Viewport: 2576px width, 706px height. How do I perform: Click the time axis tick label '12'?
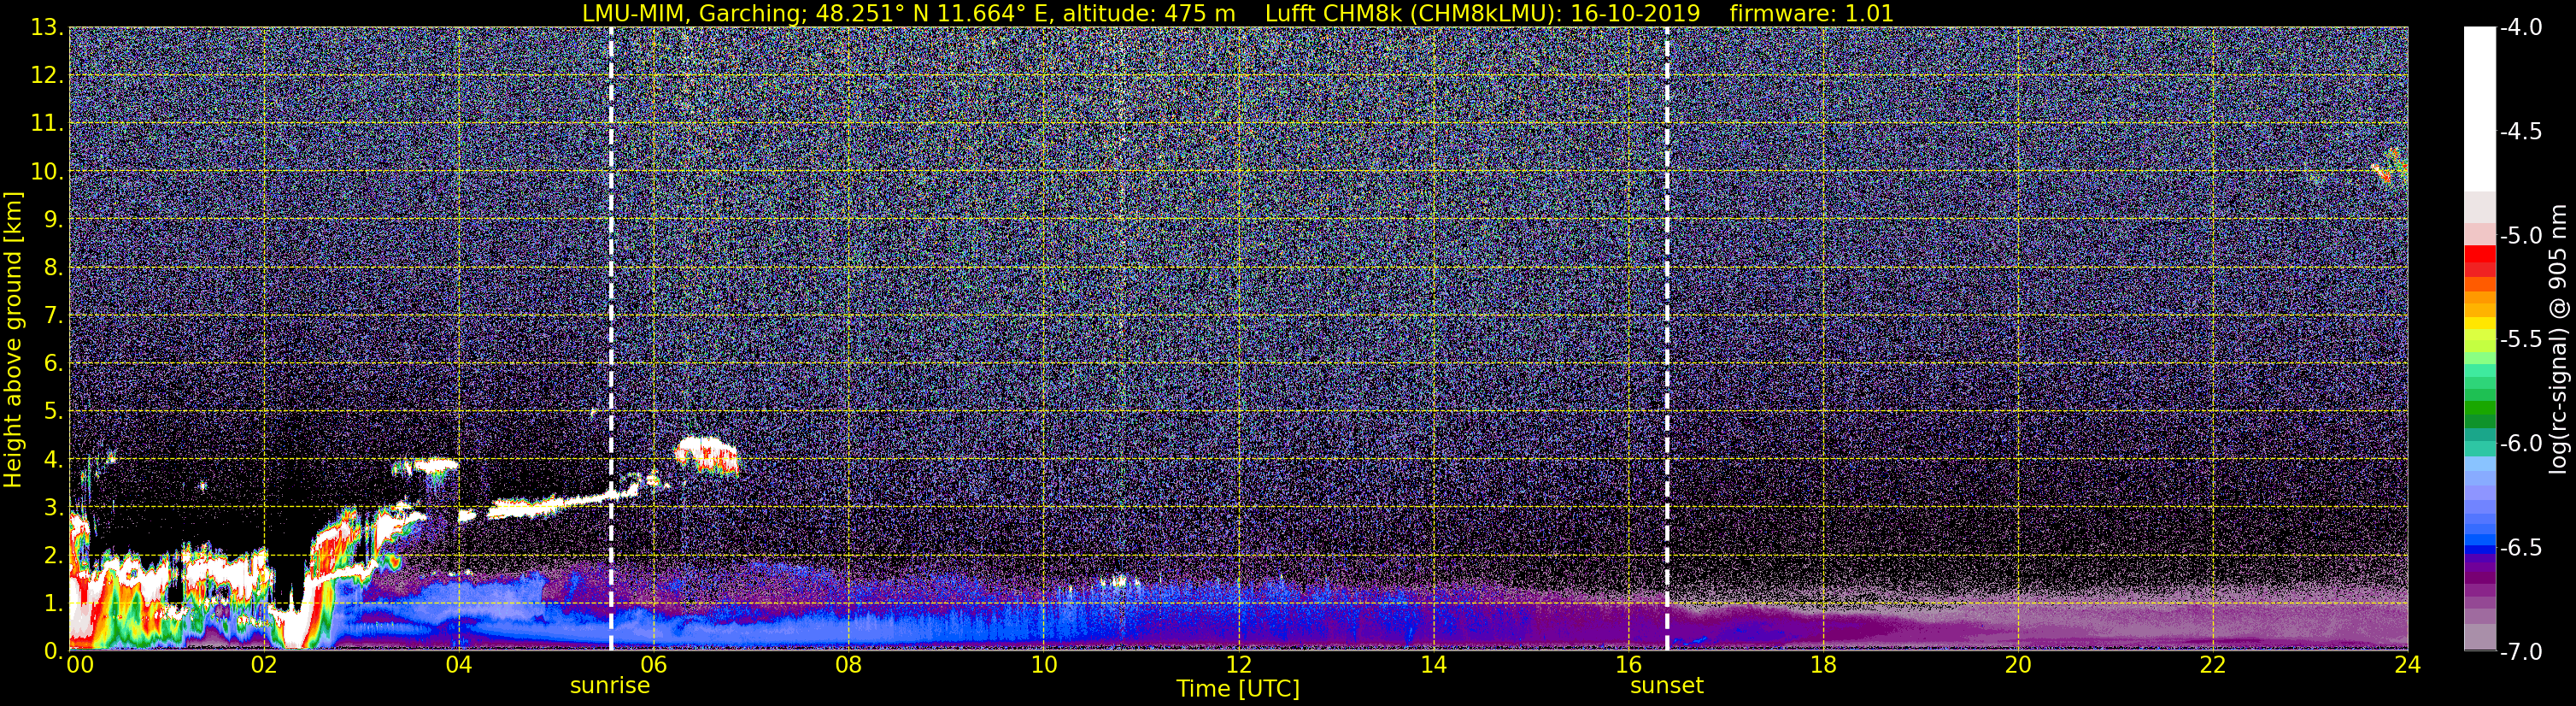click(x=1239, y=665)
